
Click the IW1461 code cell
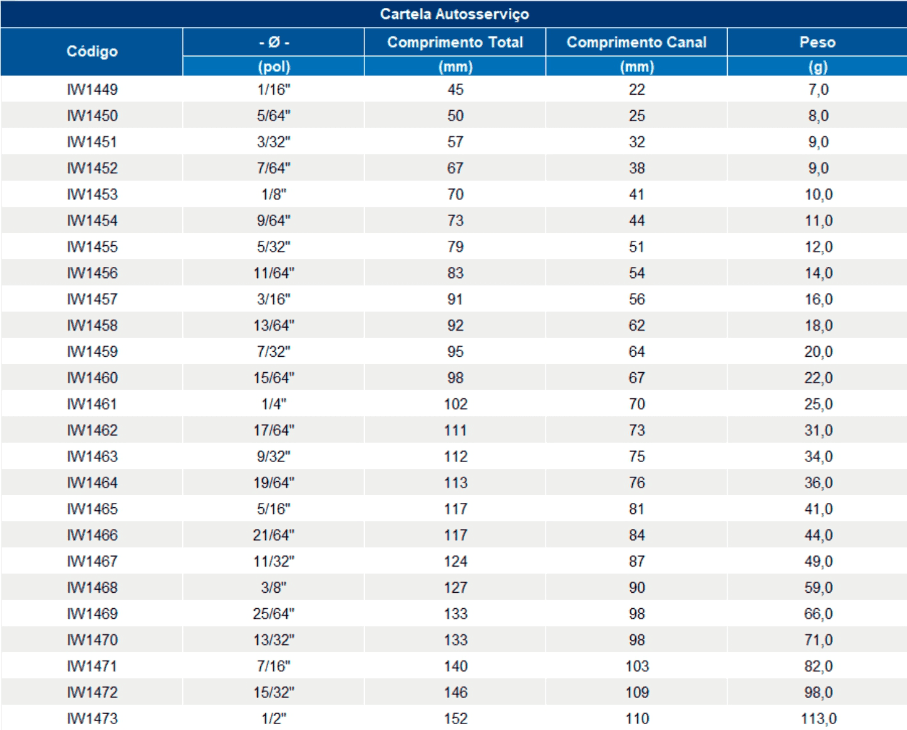point(92,404)
